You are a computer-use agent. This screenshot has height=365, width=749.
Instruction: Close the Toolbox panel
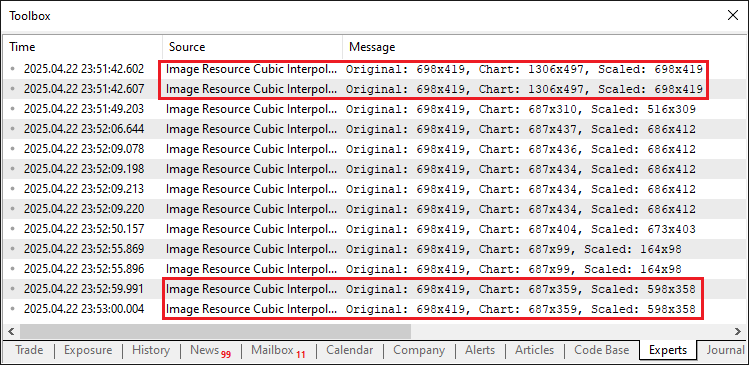[732, 15]
